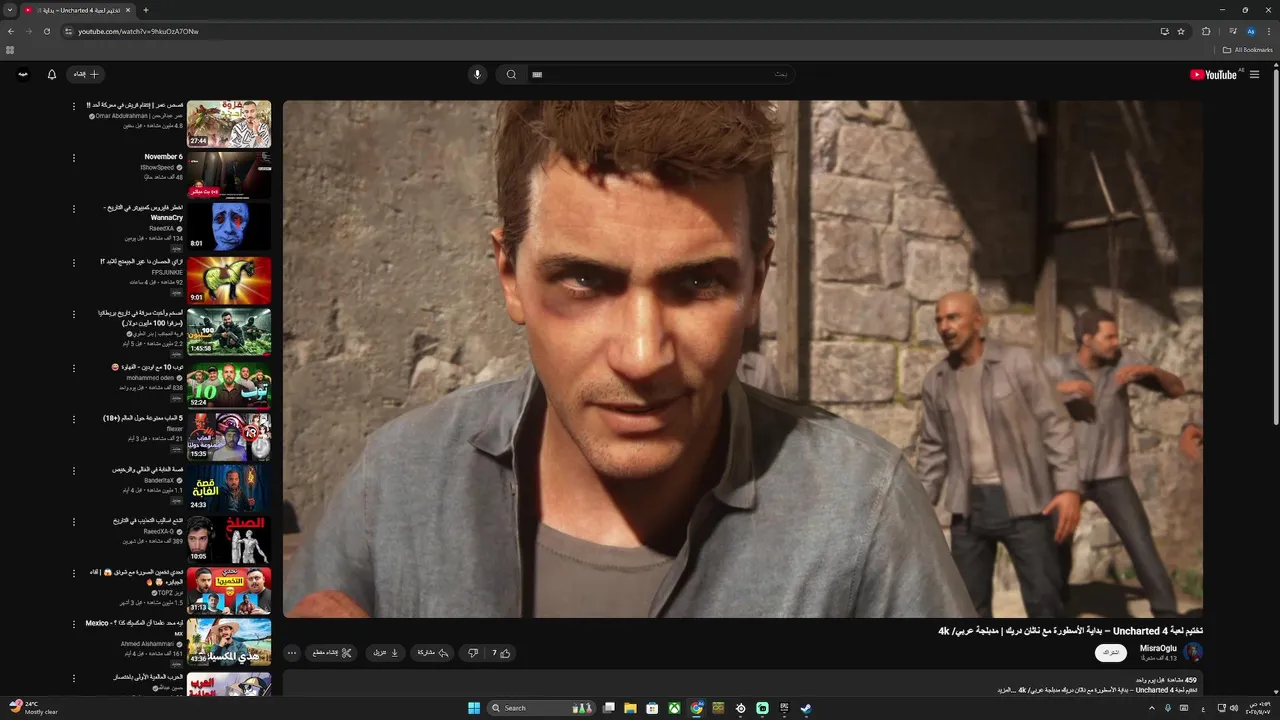The width and height of the screenshot is (1280, 720).
Task: Click the YouTube logo to go home
Action: (x=1213, y=74)
